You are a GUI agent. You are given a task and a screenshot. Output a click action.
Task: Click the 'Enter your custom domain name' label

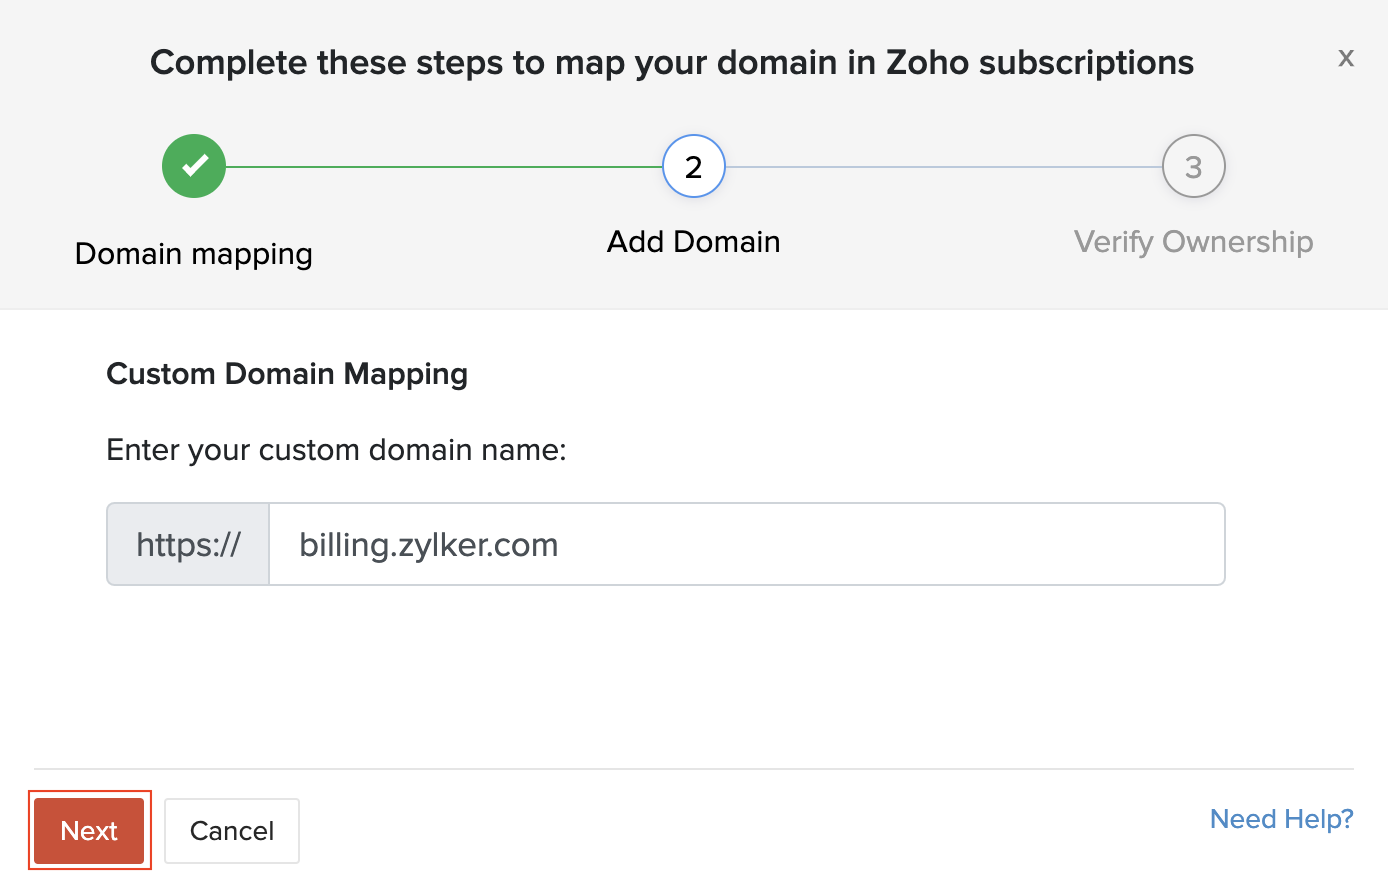pyautogui.click(x=336, y=450)
